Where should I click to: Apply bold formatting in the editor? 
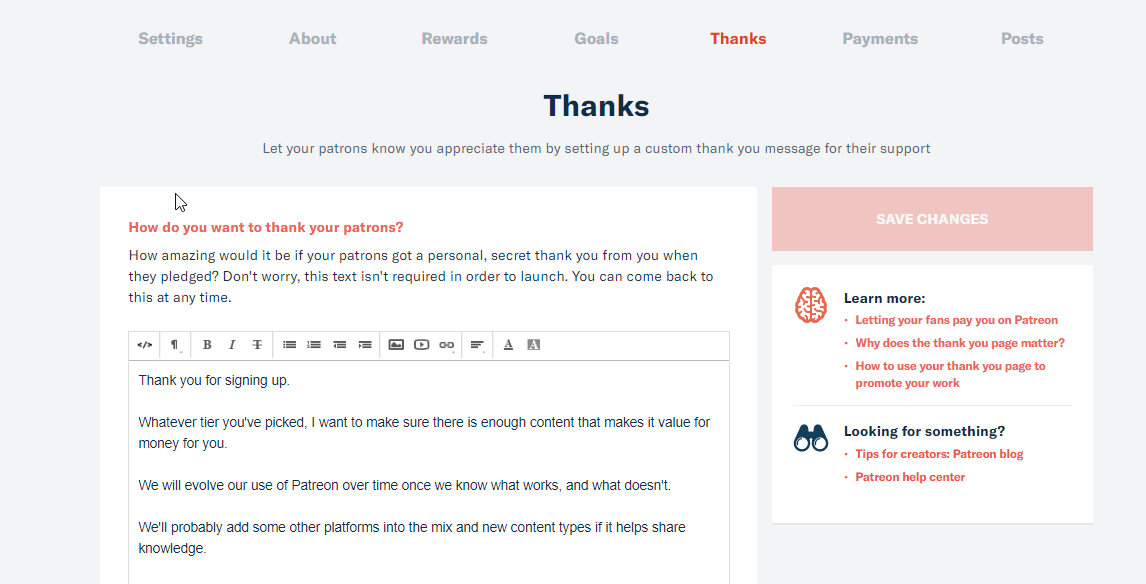pos(207,345)
